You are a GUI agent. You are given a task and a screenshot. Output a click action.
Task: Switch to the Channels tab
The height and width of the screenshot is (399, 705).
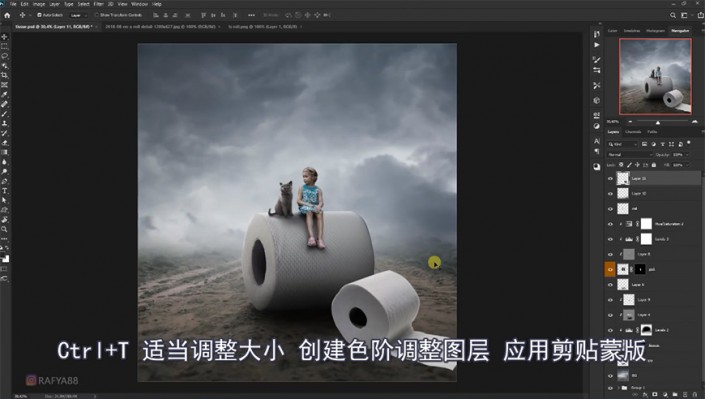click(633, 132)
